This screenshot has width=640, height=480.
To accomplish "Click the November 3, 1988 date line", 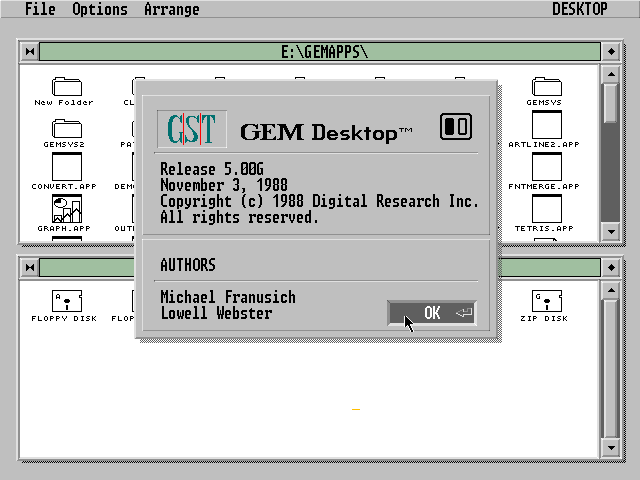I will 224,185.
